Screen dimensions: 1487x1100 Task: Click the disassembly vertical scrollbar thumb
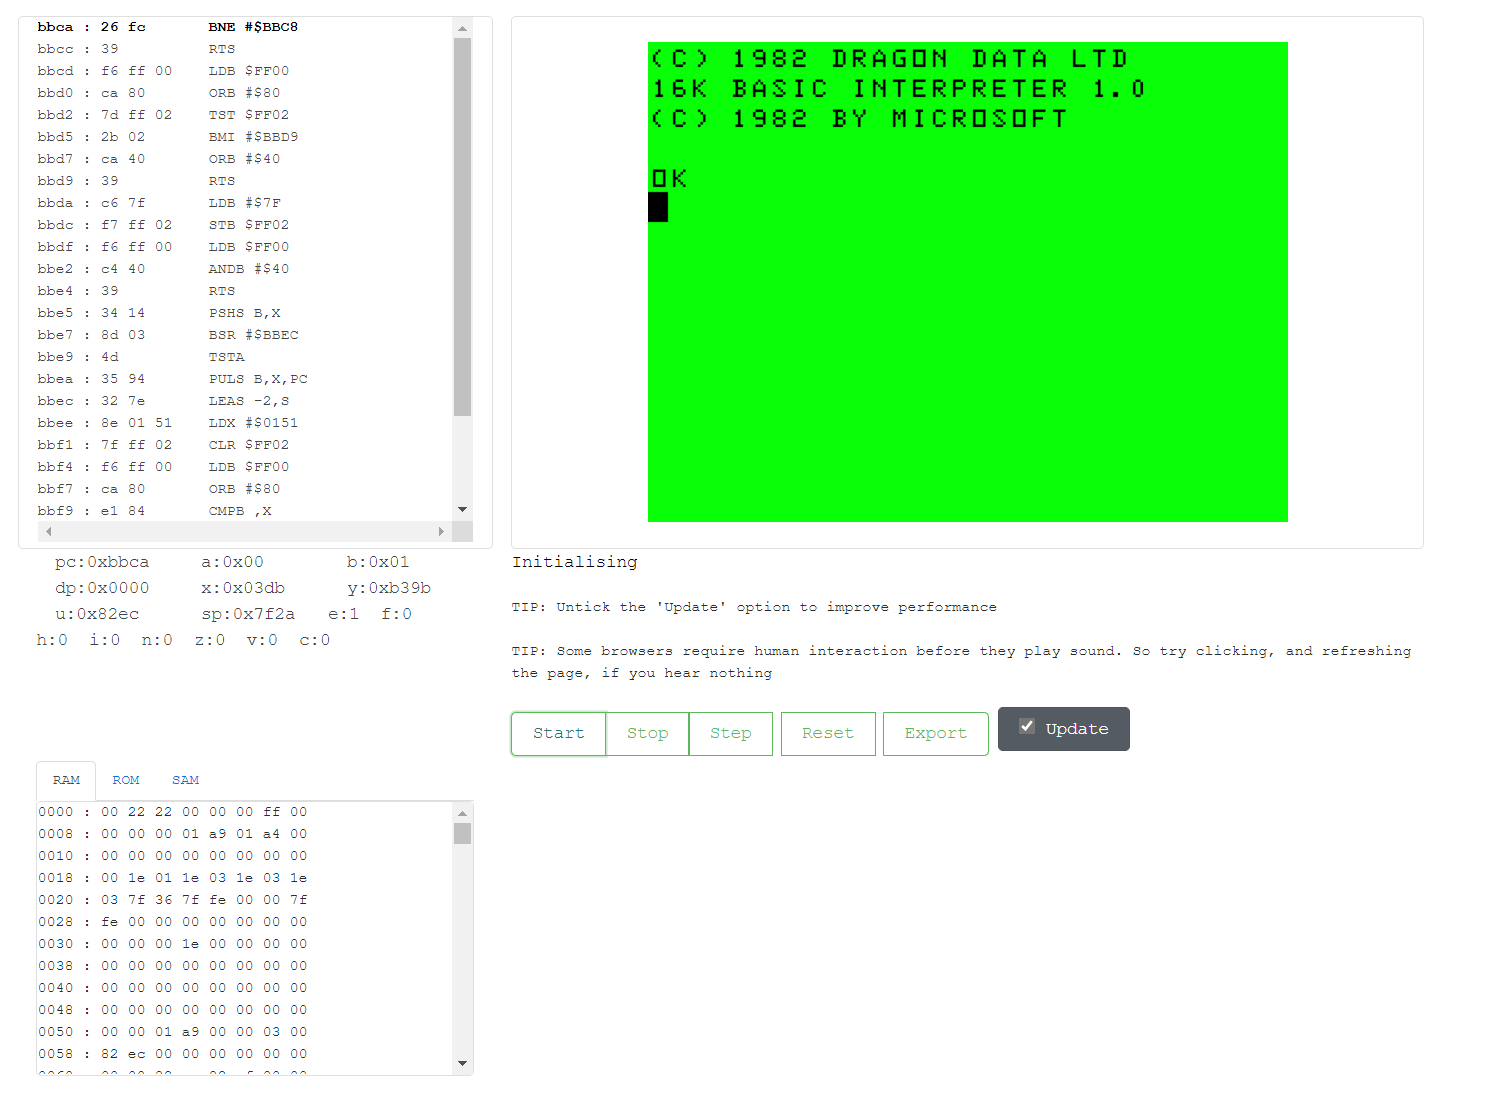tap(462, 225)
